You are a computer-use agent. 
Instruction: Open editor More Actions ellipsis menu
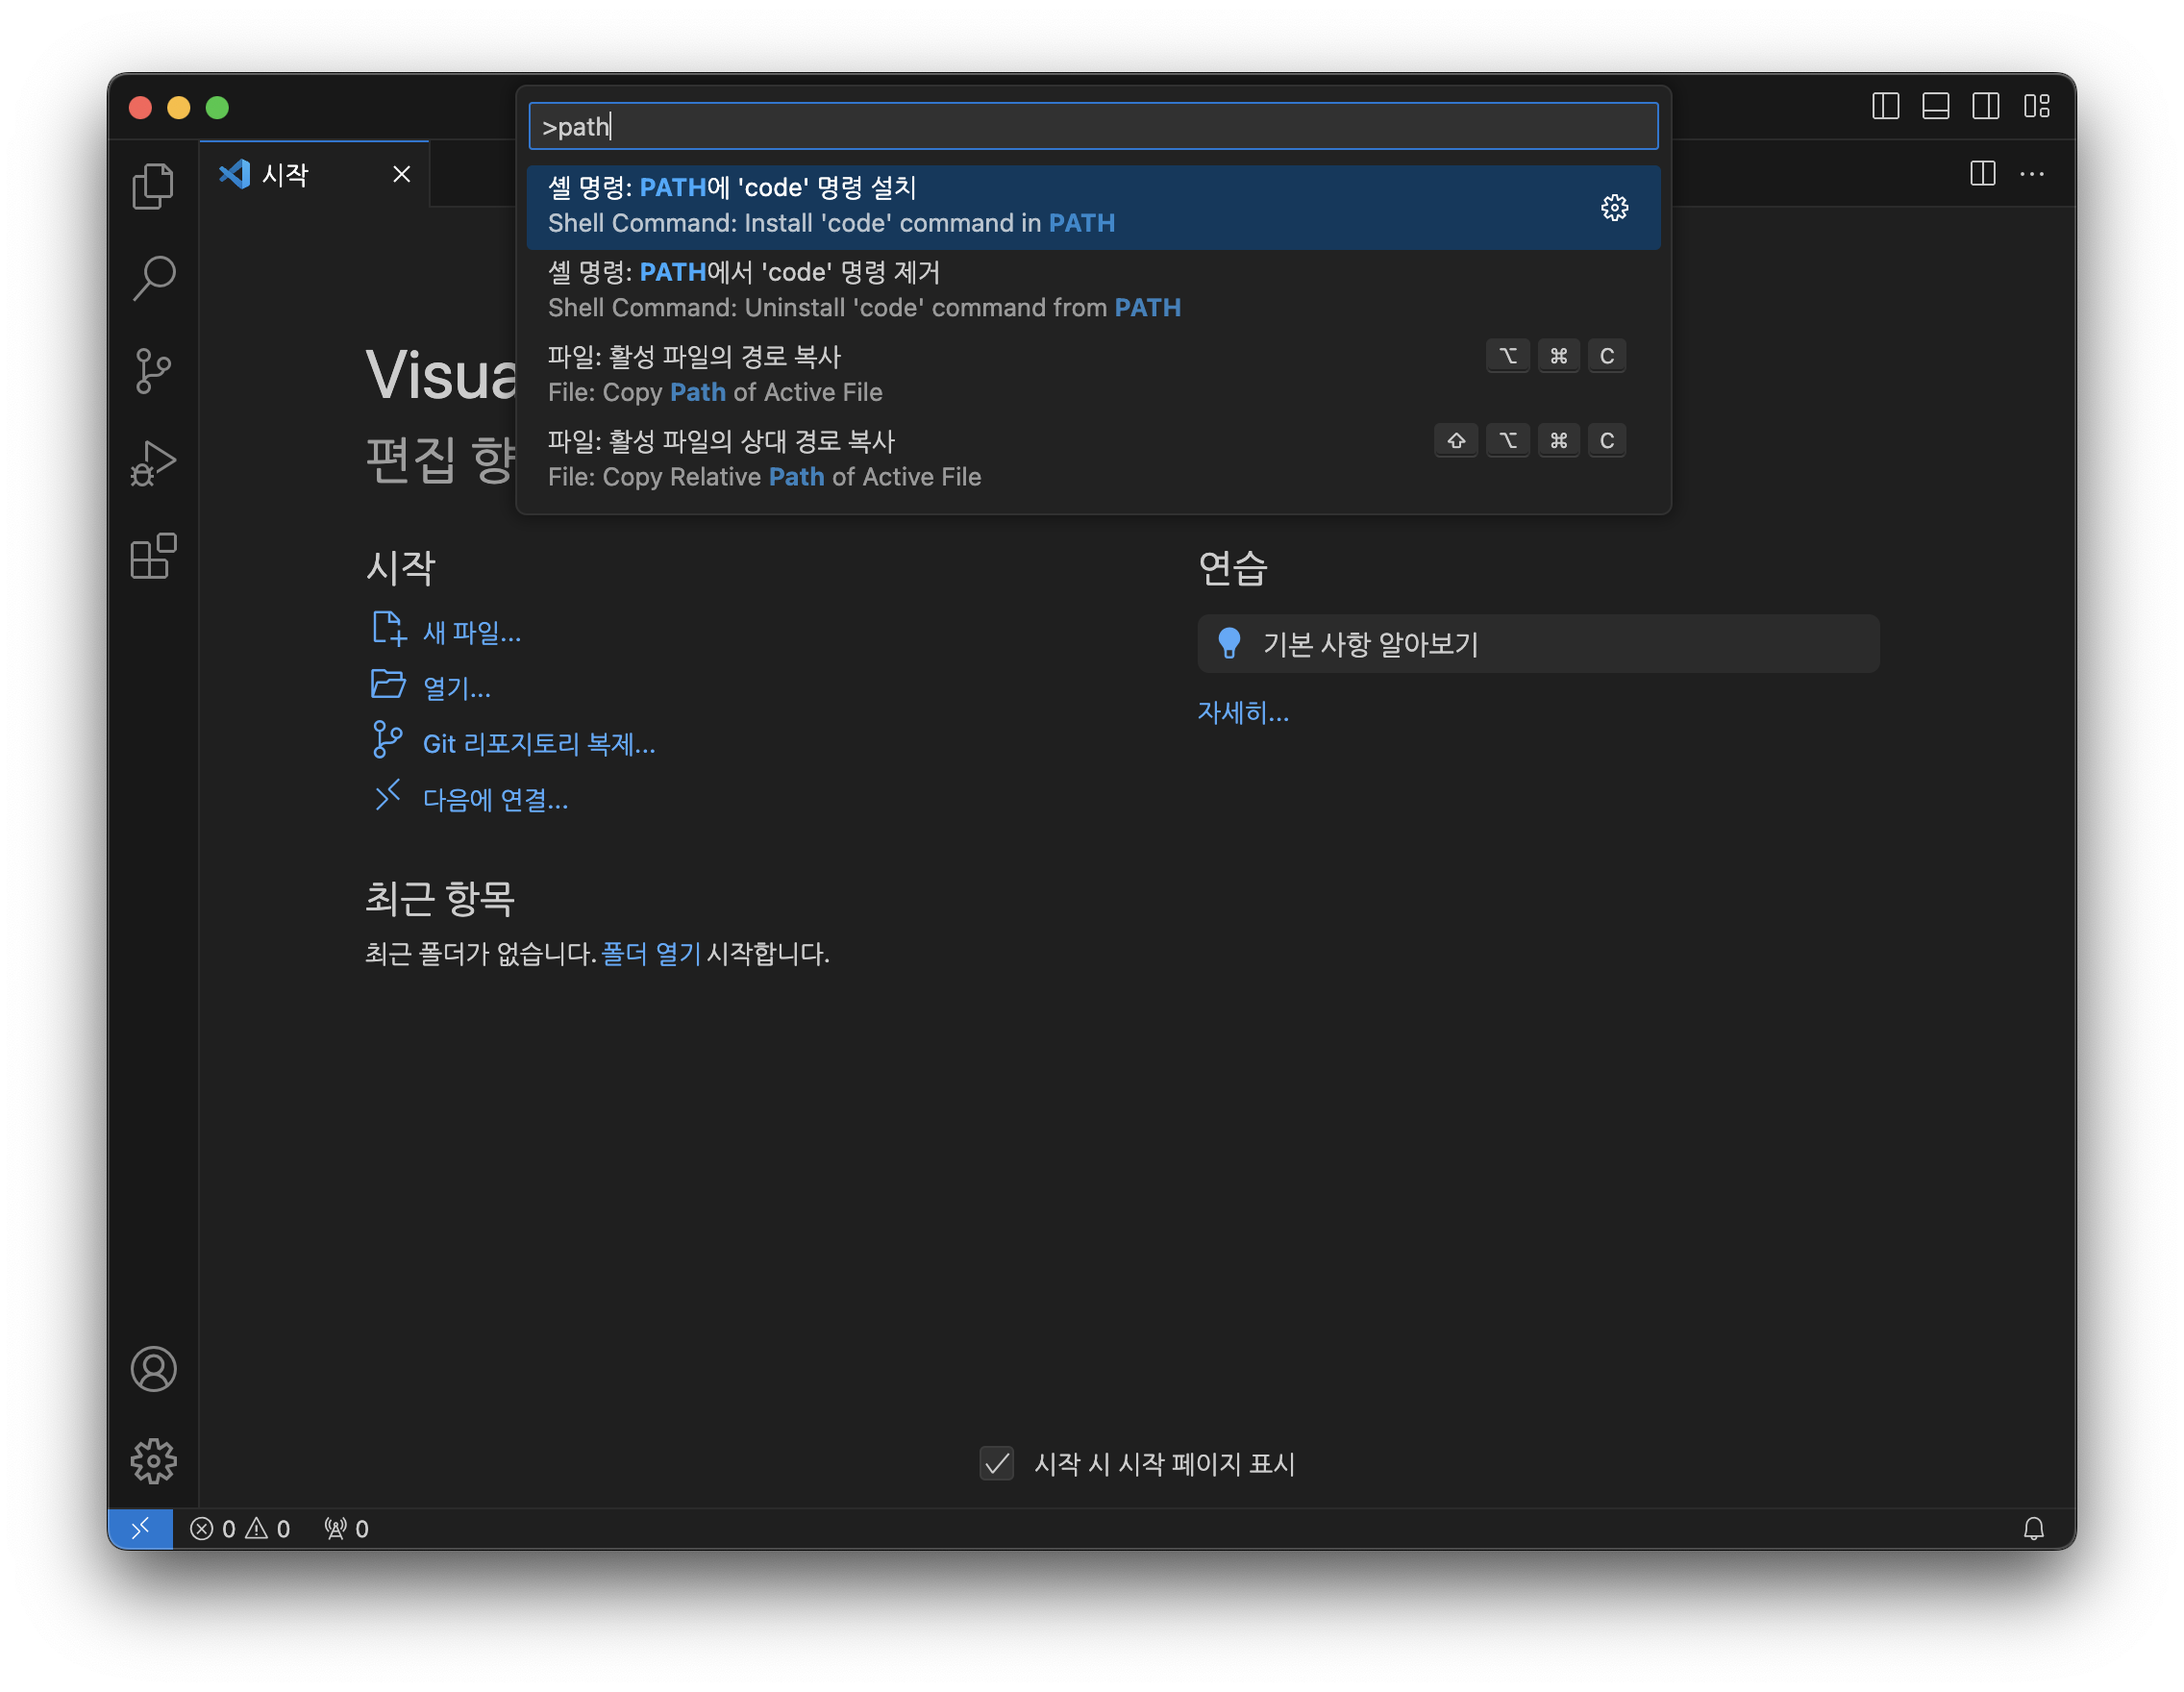2031,174
